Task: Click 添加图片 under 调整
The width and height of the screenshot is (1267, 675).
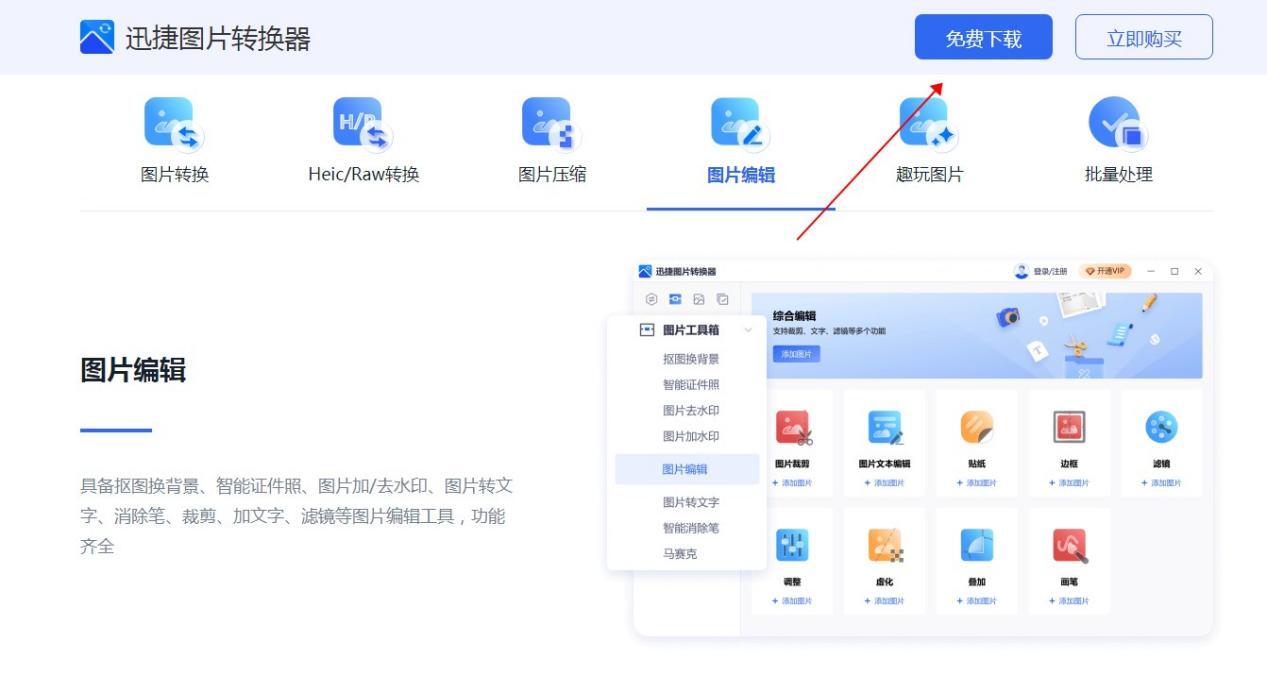Action: click(793, 601)
